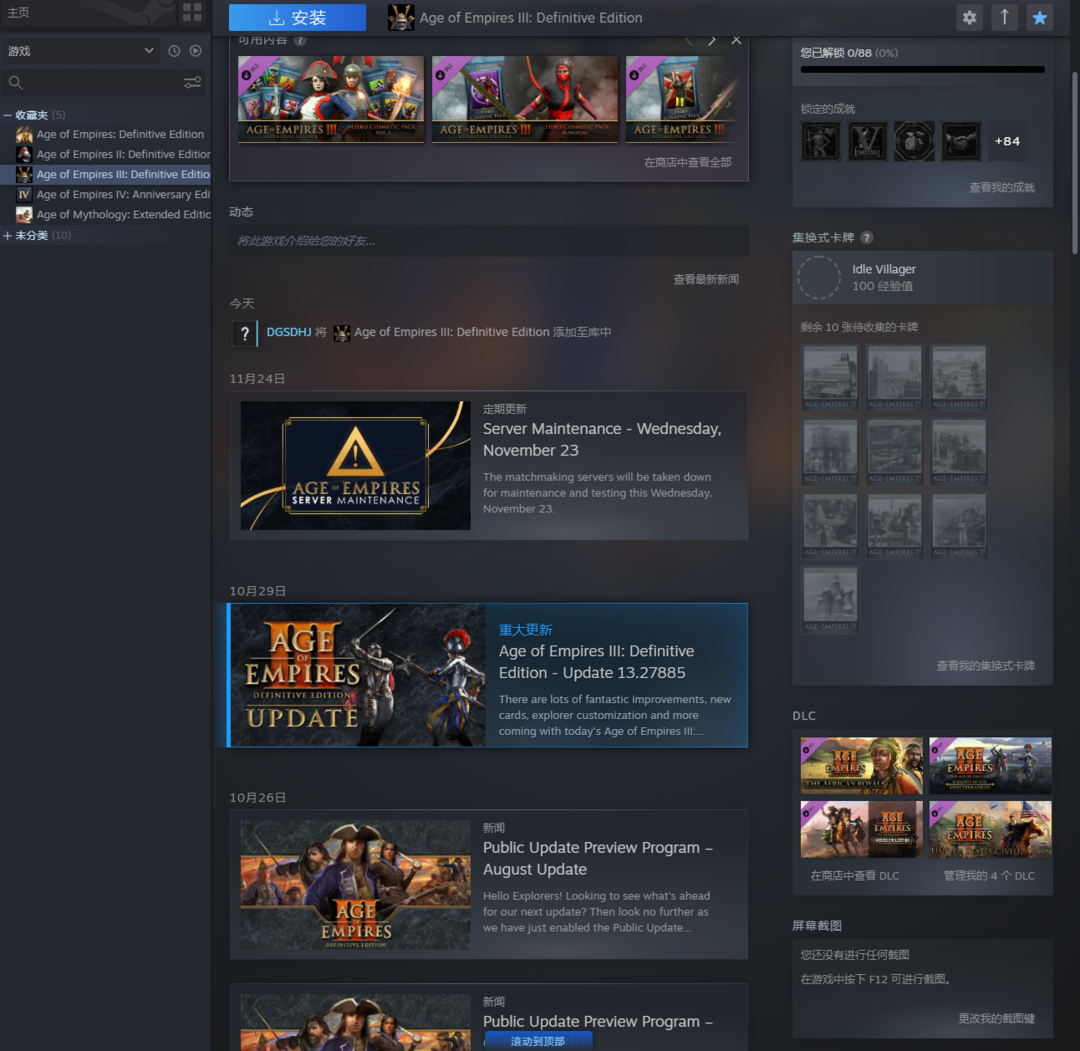Show next available content with right arrow
This screenshot has height=1051, width=1080.
711,41
